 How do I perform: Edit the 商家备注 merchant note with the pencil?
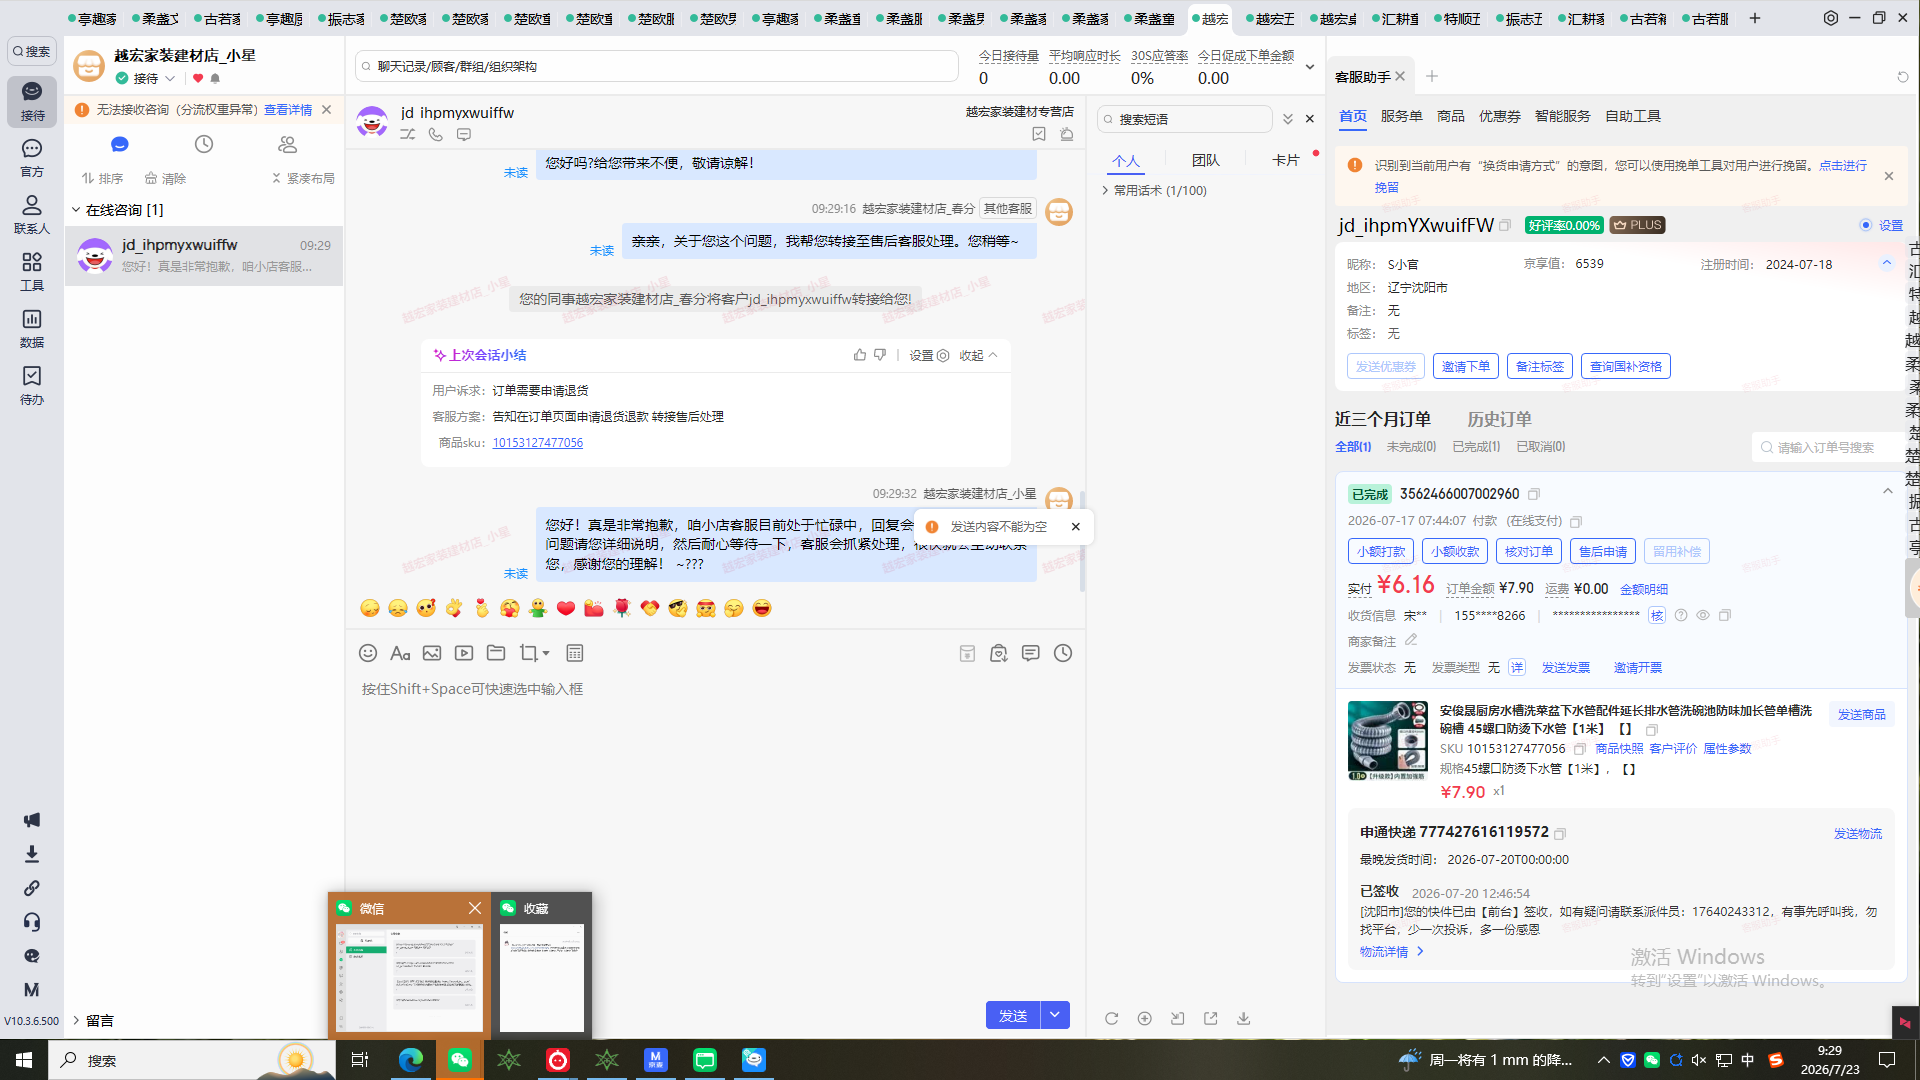pos(1411,640)
